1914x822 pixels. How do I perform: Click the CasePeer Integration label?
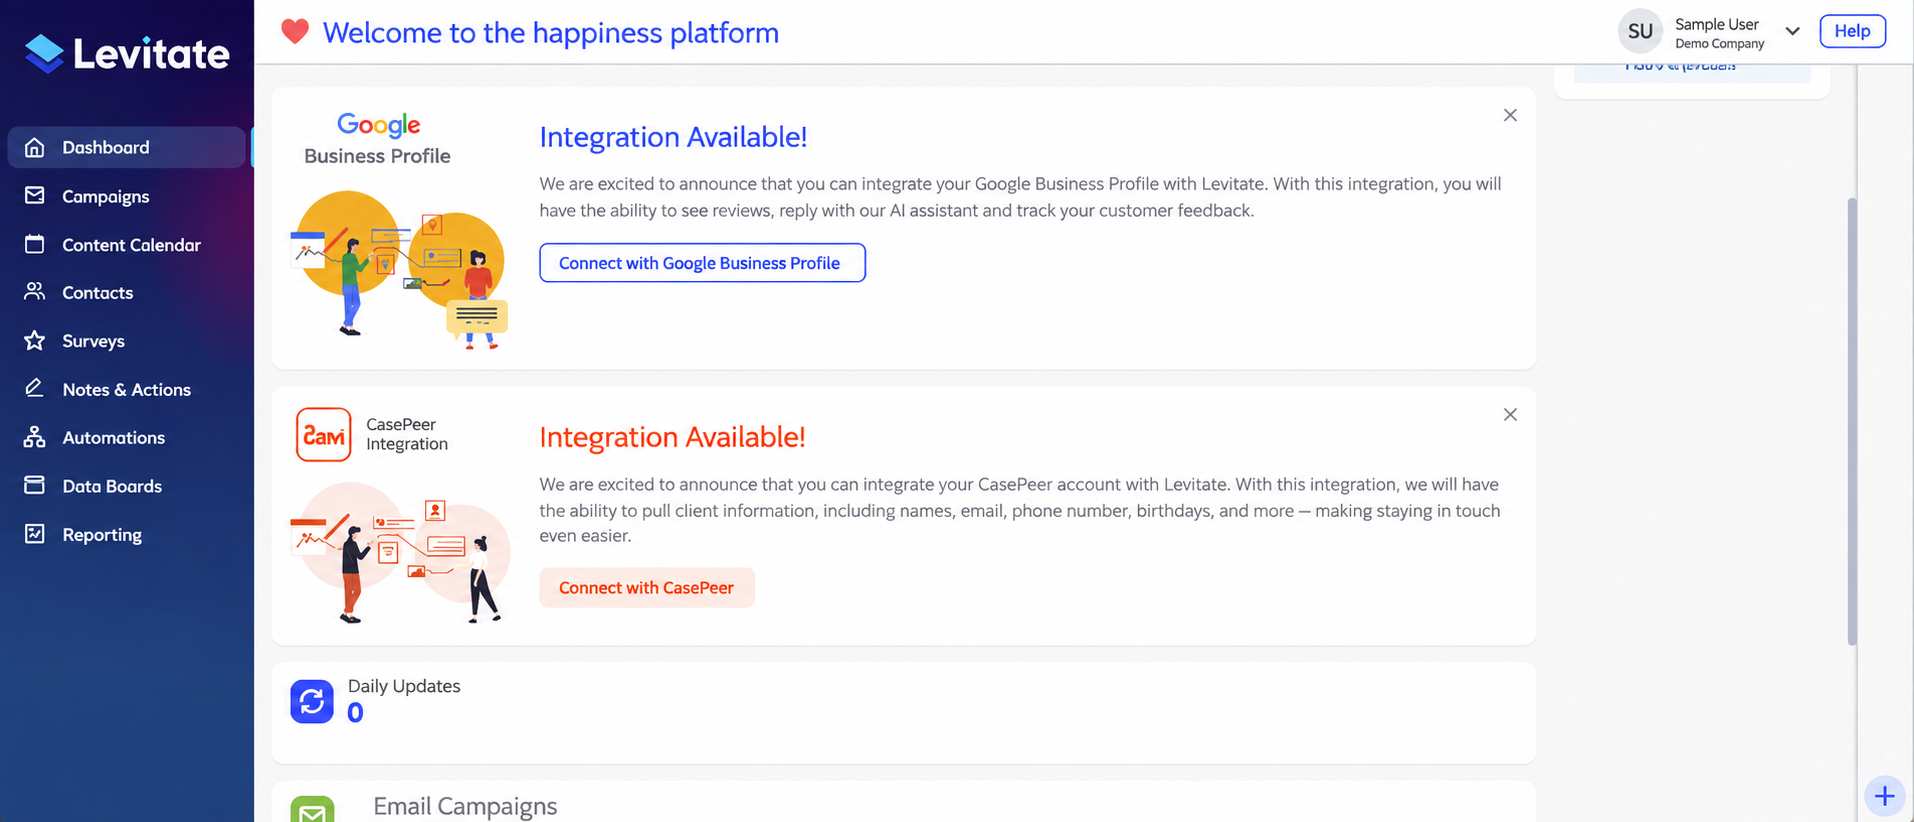click(x=407, y=434)
